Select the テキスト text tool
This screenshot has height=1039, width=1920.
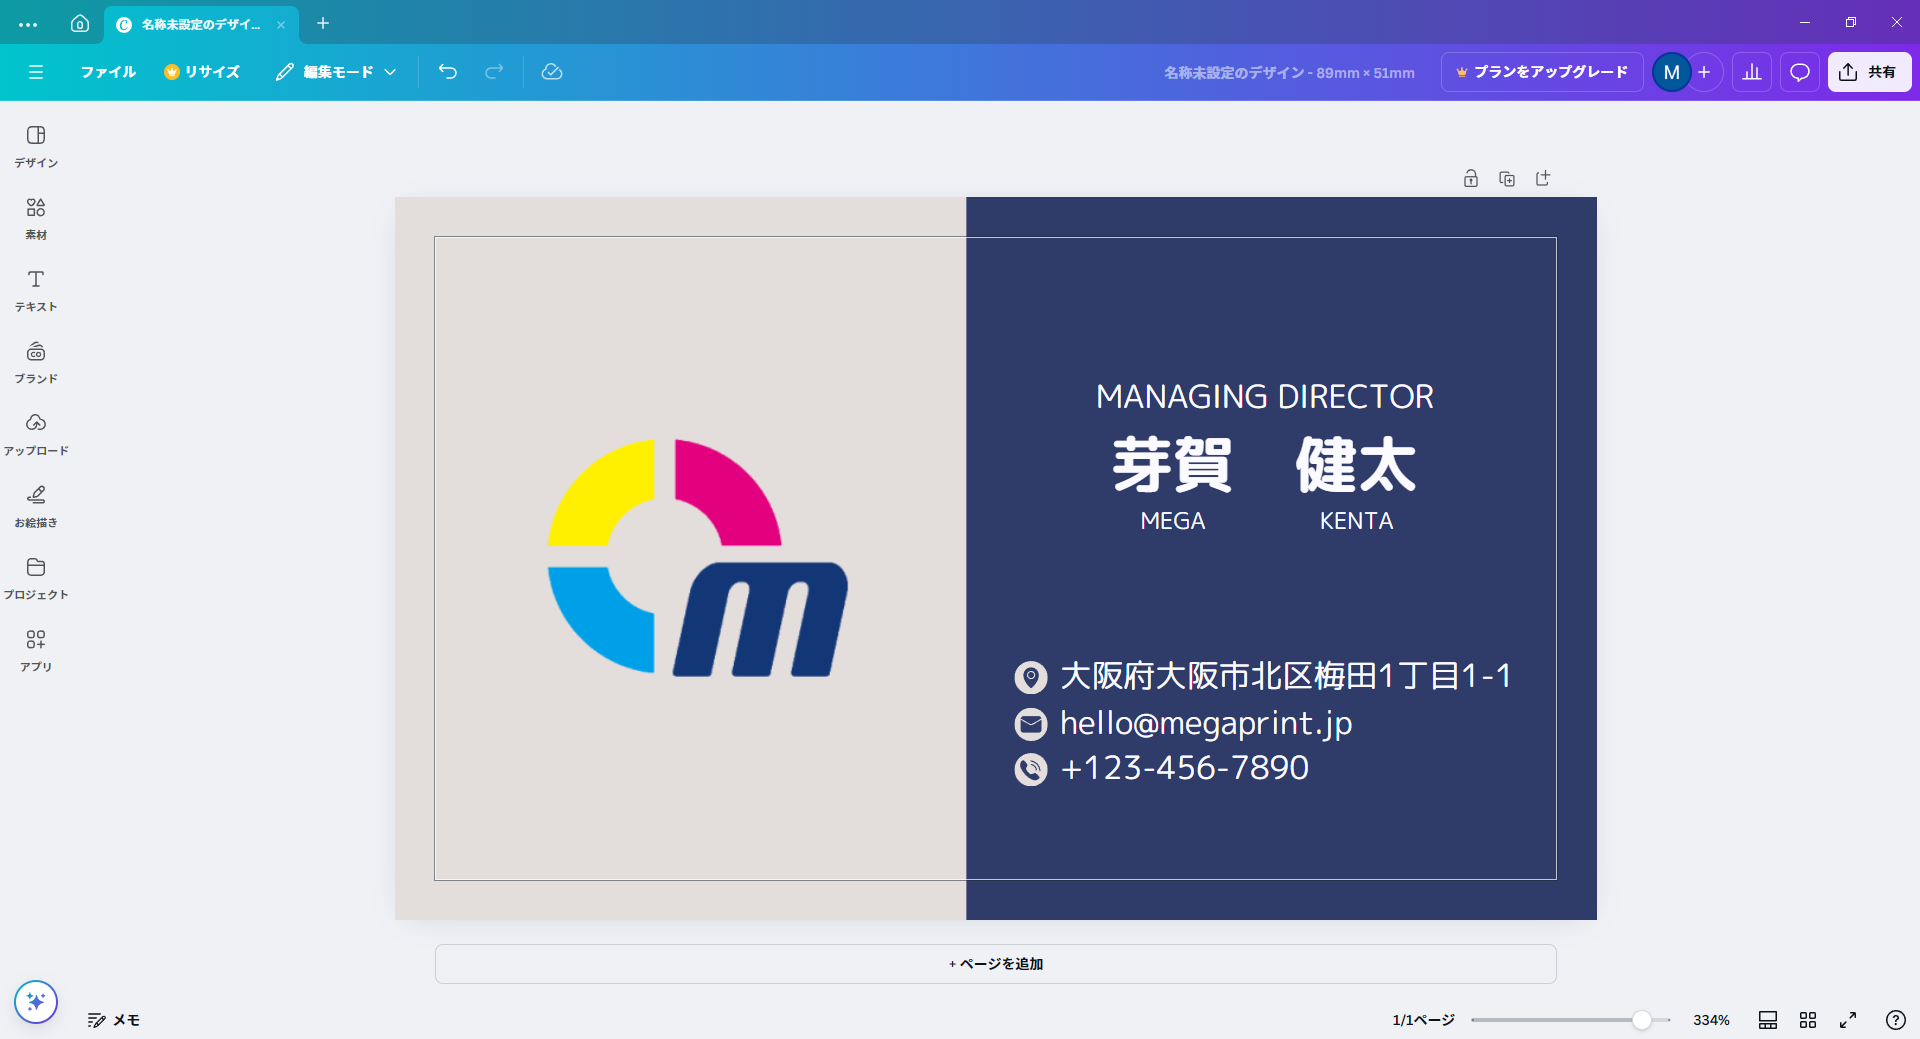point(36,290)
